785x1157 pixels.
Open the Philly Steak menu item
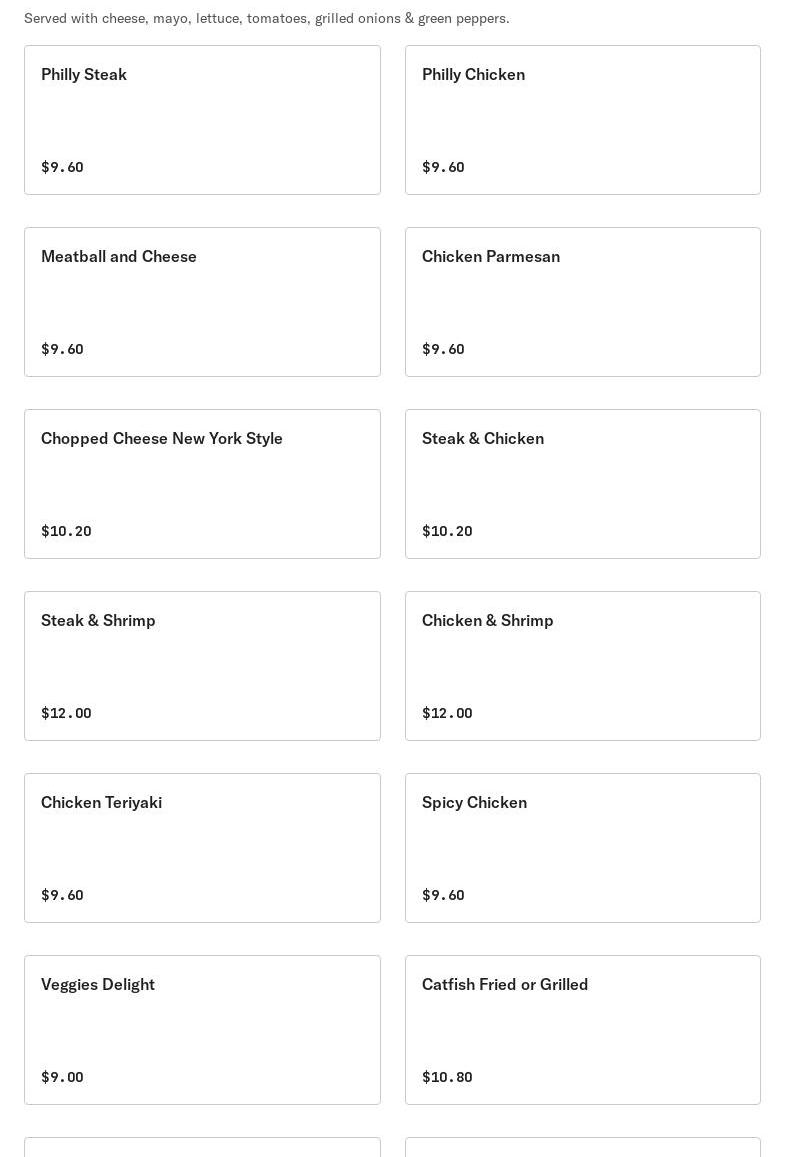(x=202, y=120)
